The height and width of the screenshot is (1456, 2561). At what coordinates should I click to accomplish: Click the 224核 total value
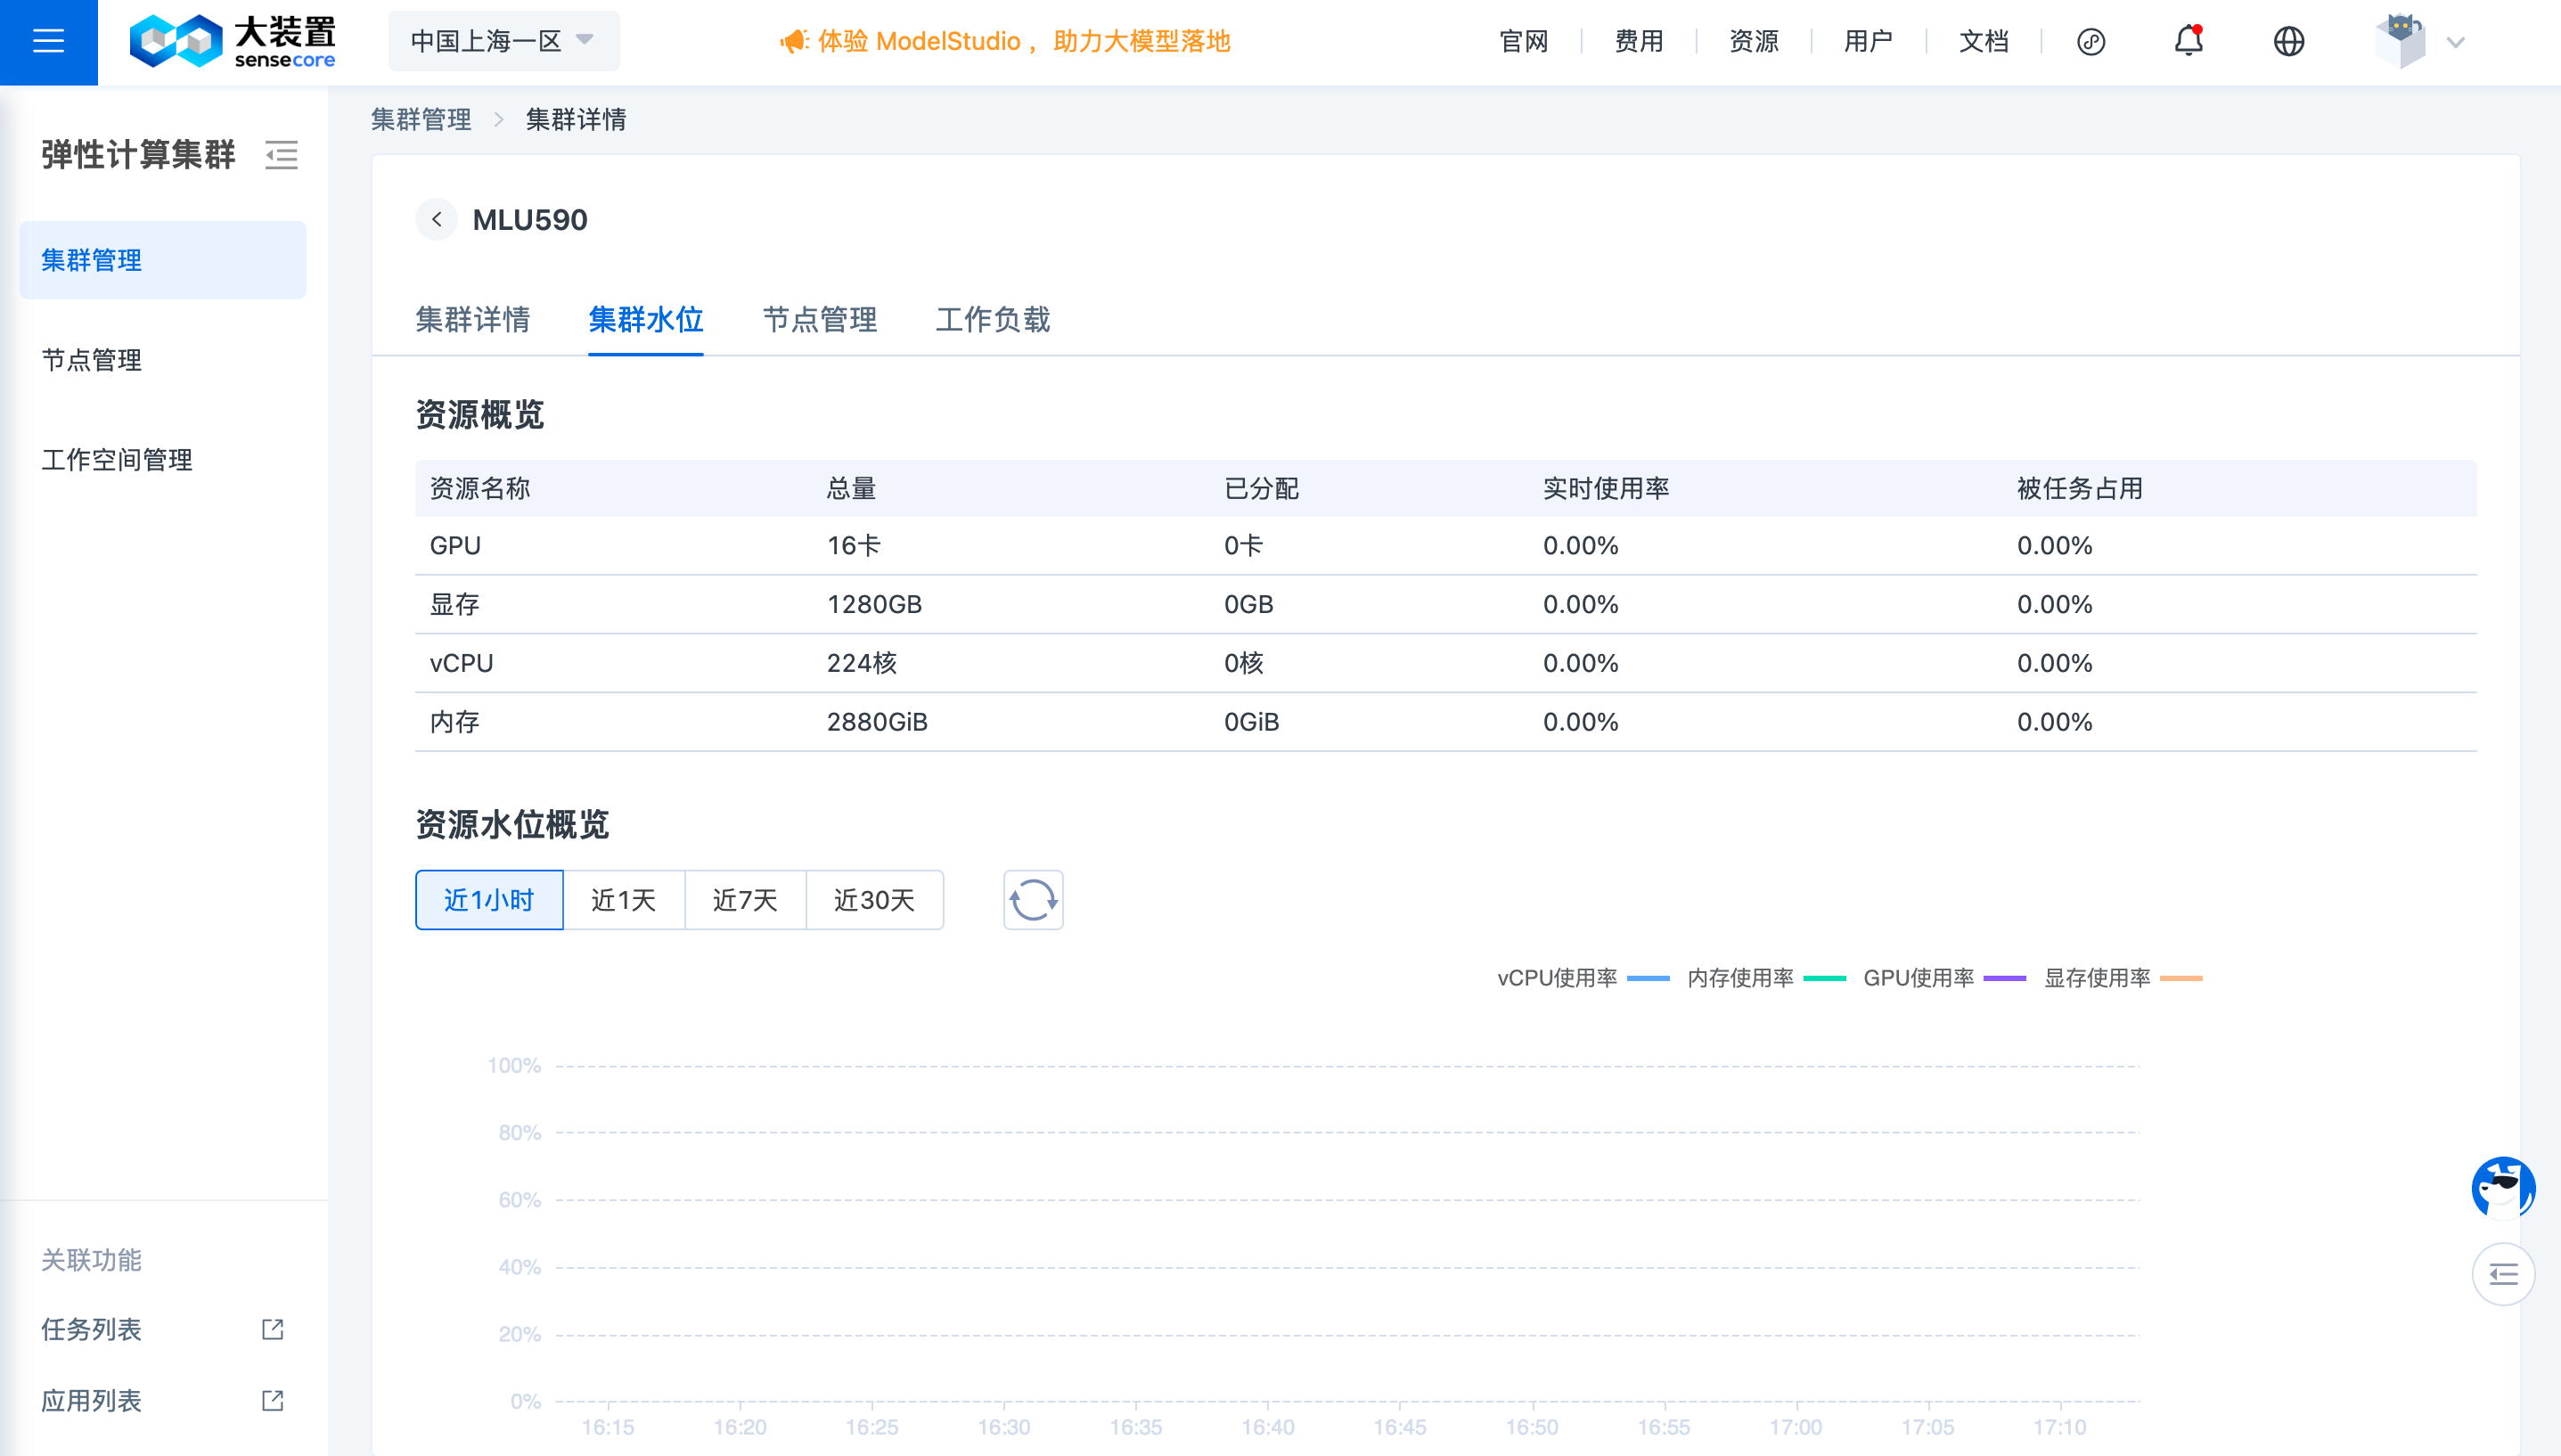(862, 664)
